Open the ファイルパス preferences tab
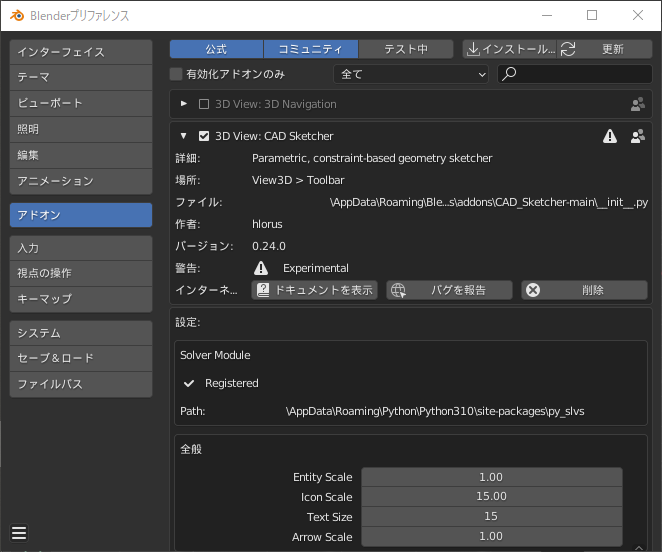The height and width of the screenshot is (552, 662). (81, 384)
